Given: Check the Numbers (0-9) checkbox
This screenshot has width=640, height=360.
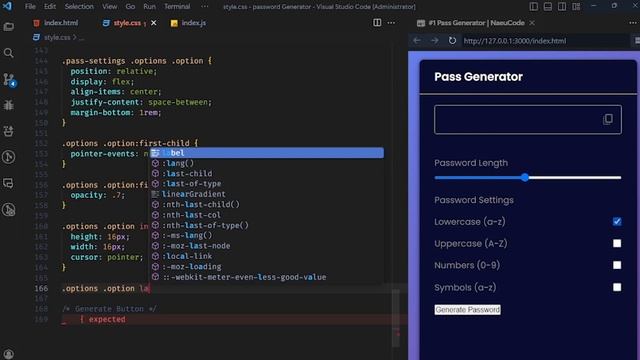Looking at the screenshot, I should coord(617,265).
